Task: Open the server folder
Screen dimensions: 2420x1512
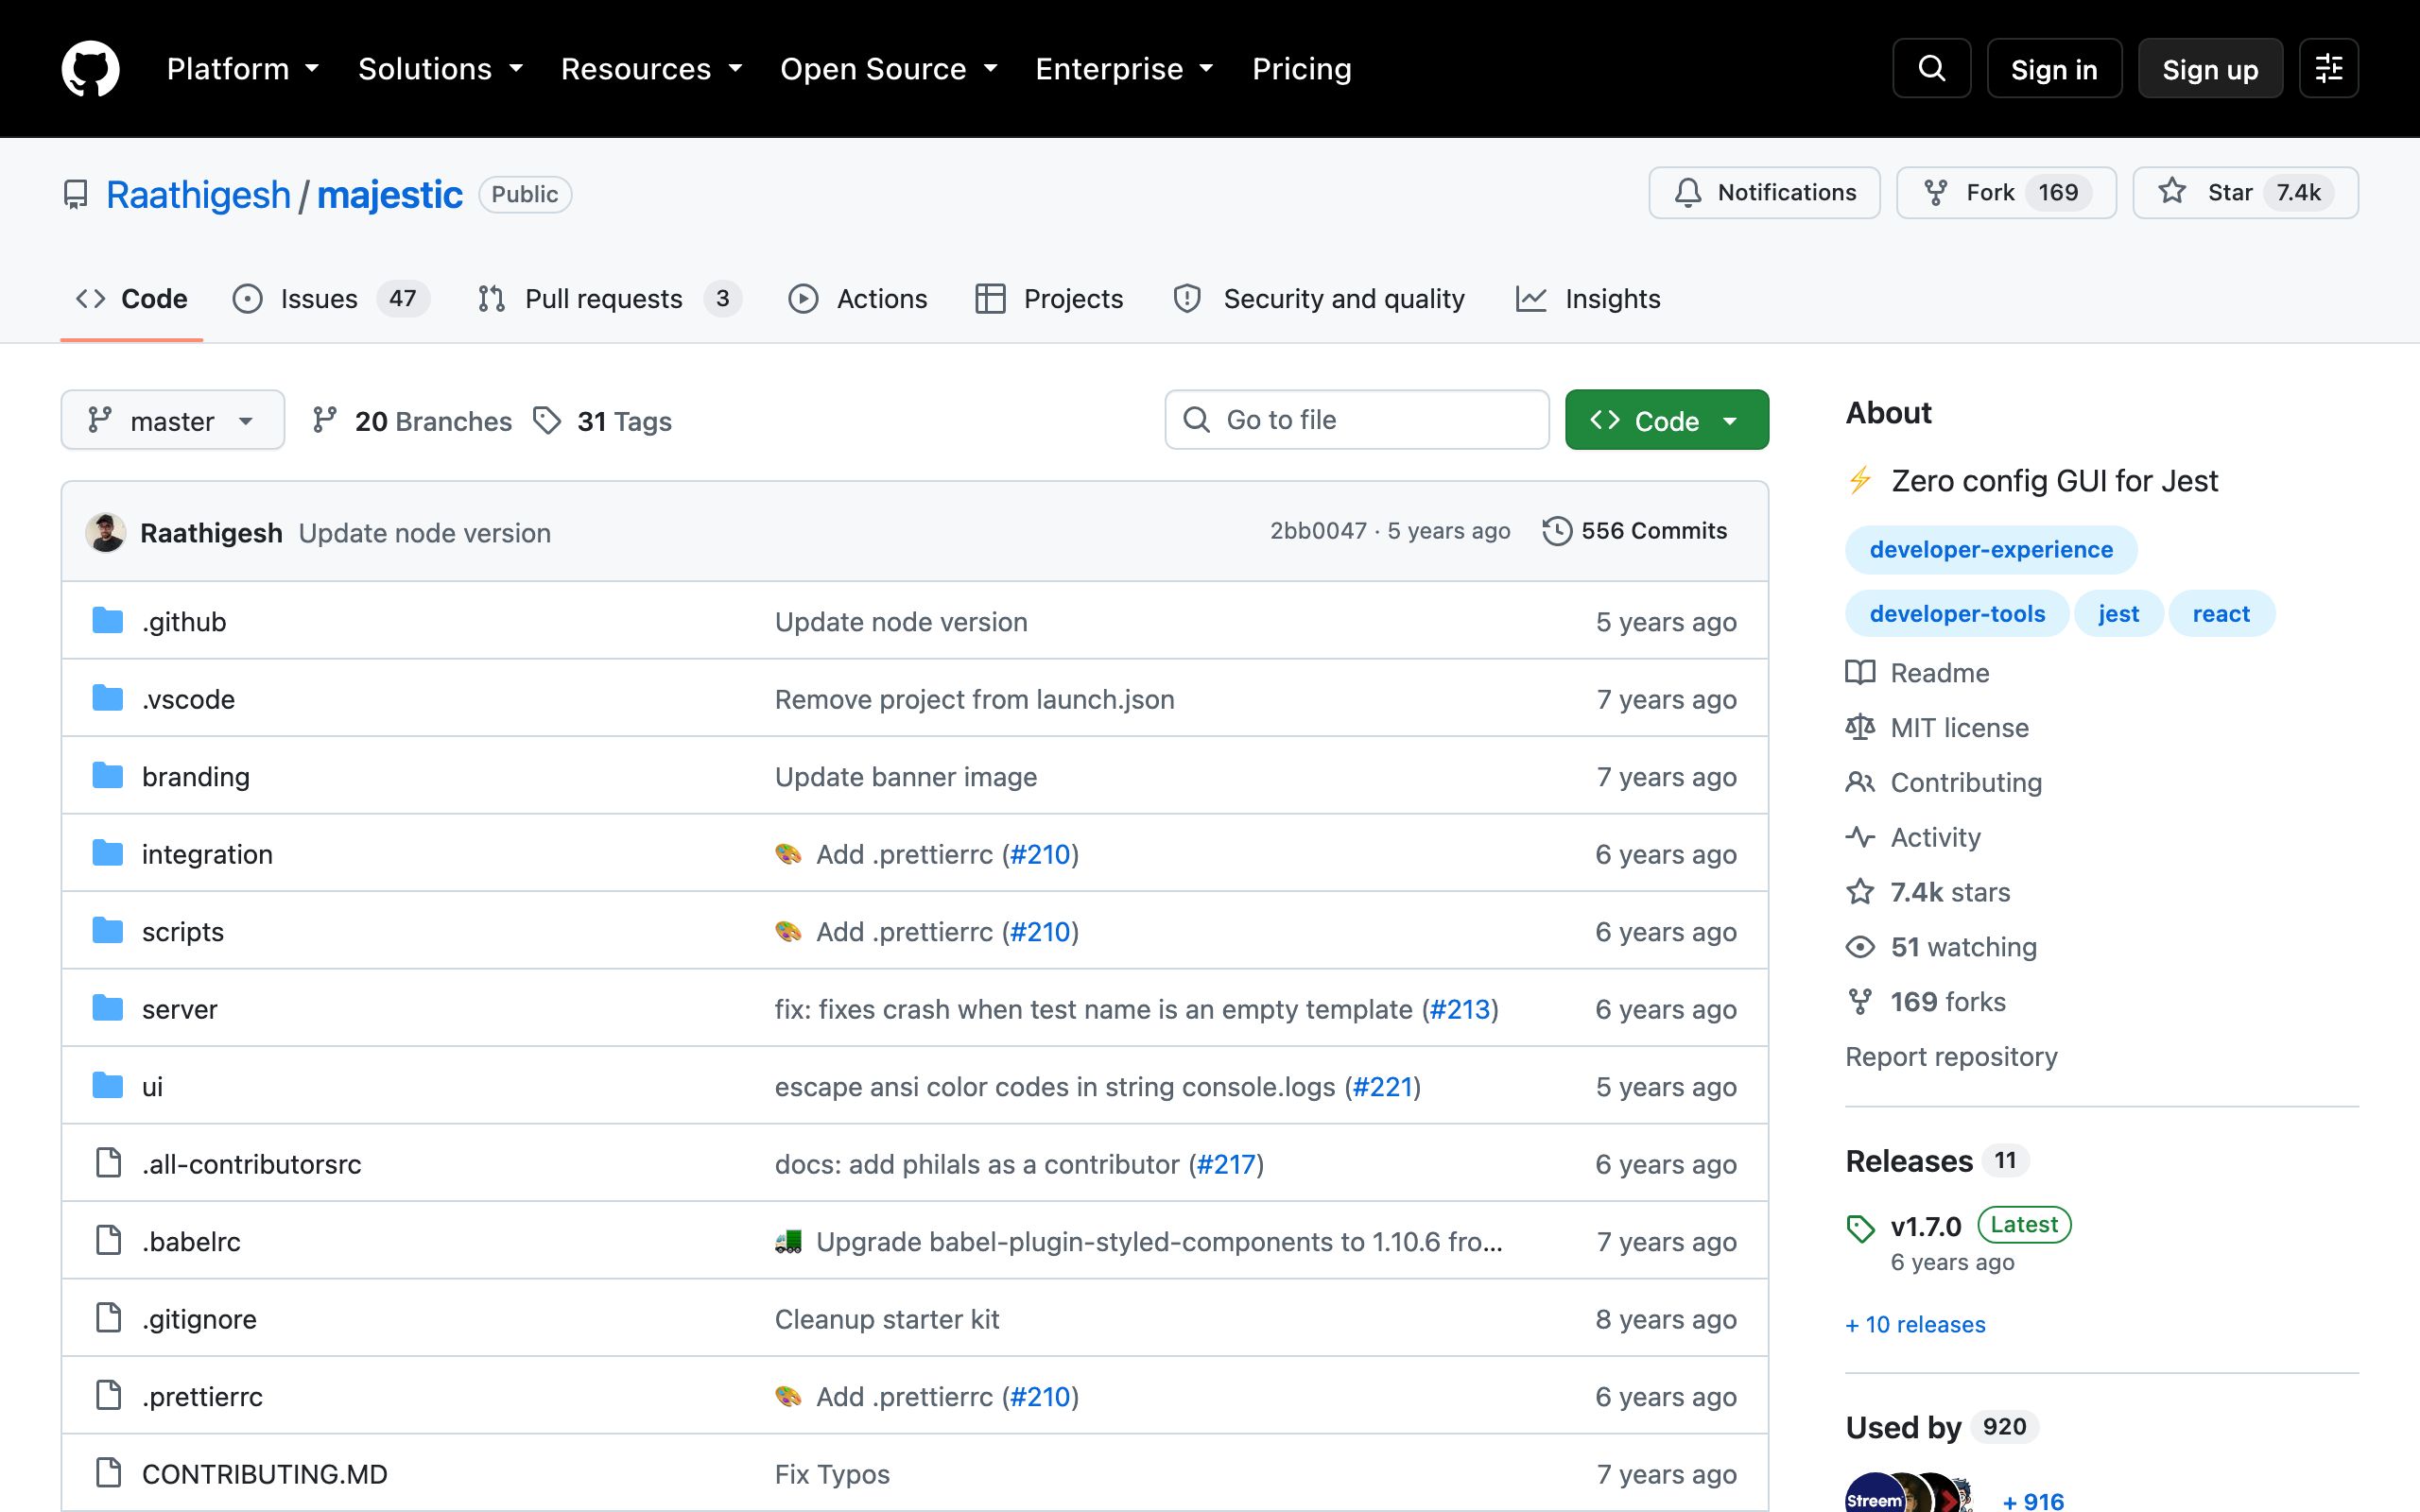Action: (x=180, y=1009)
